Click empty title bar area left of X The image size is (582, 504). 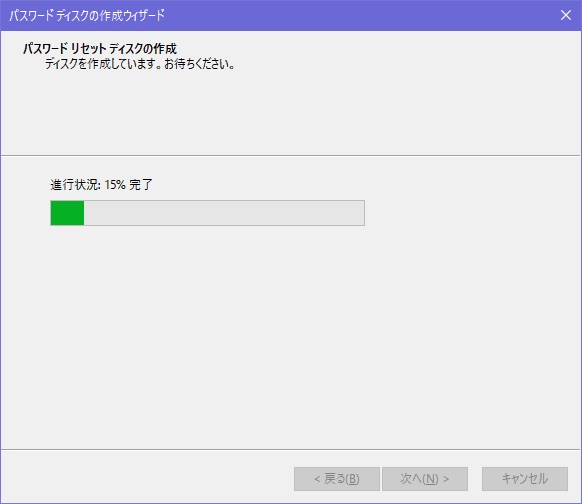tap(360, 15)
